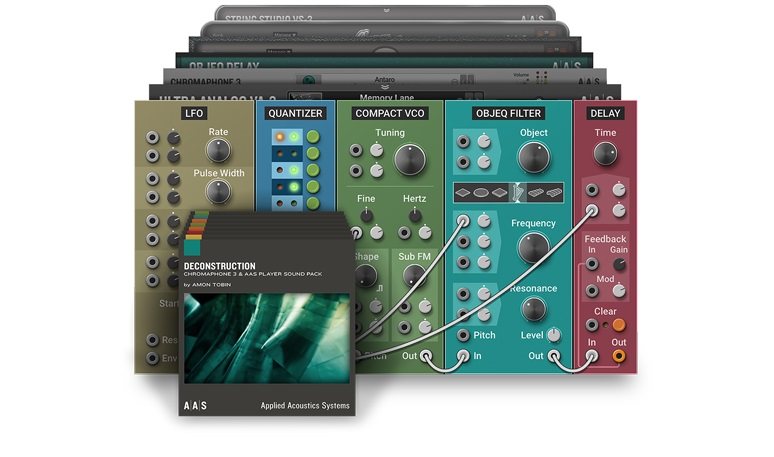Click the first modulation jack beside Tuning knob
Viewport: 774px width, 457px height.
356,150
